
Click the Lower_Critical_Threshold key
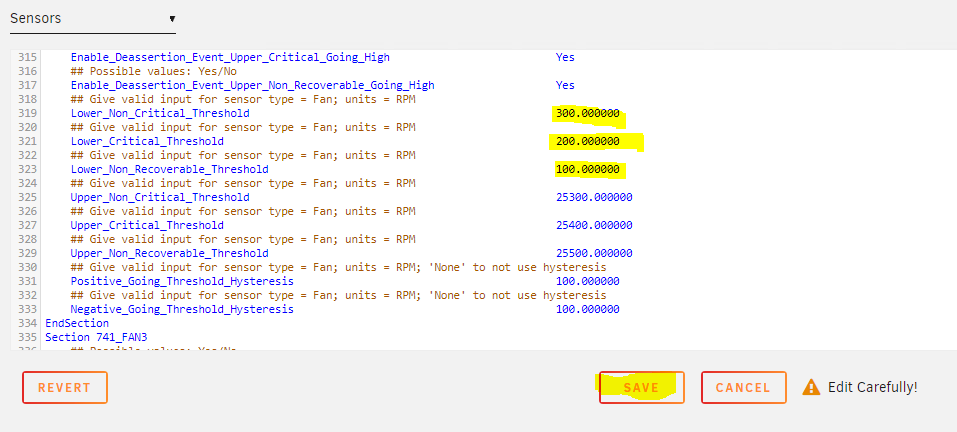147,141
